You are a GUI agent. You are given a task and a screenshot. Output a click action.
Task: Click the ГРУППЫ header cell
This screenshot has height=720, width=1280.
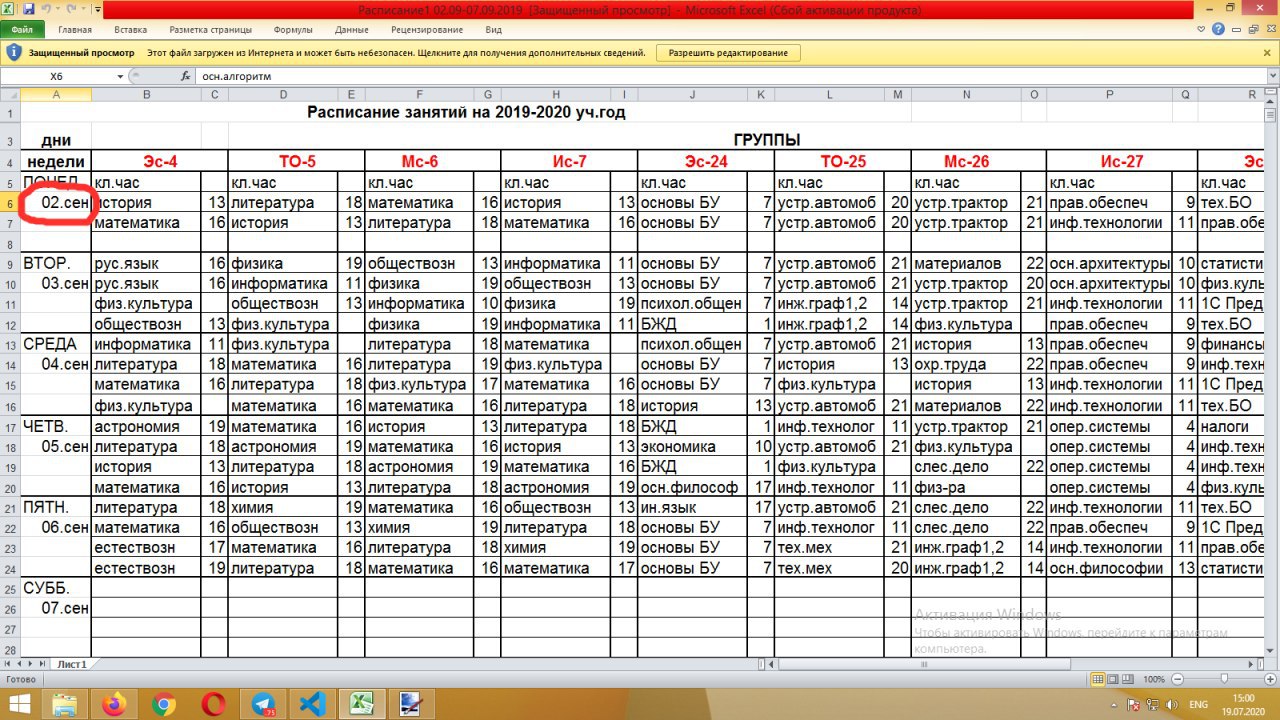(x=767, y=141)
